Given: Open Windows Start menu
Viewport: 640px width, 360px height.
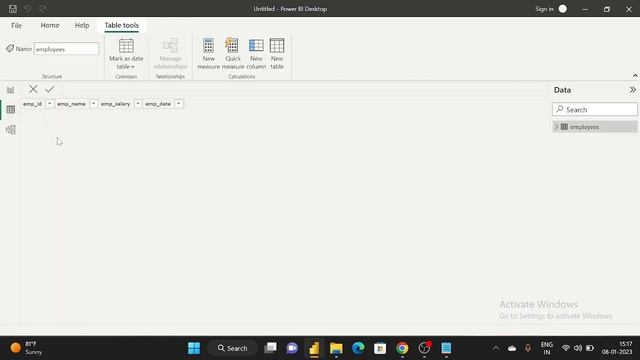Looking at the screenshot, I should [194, 348].
